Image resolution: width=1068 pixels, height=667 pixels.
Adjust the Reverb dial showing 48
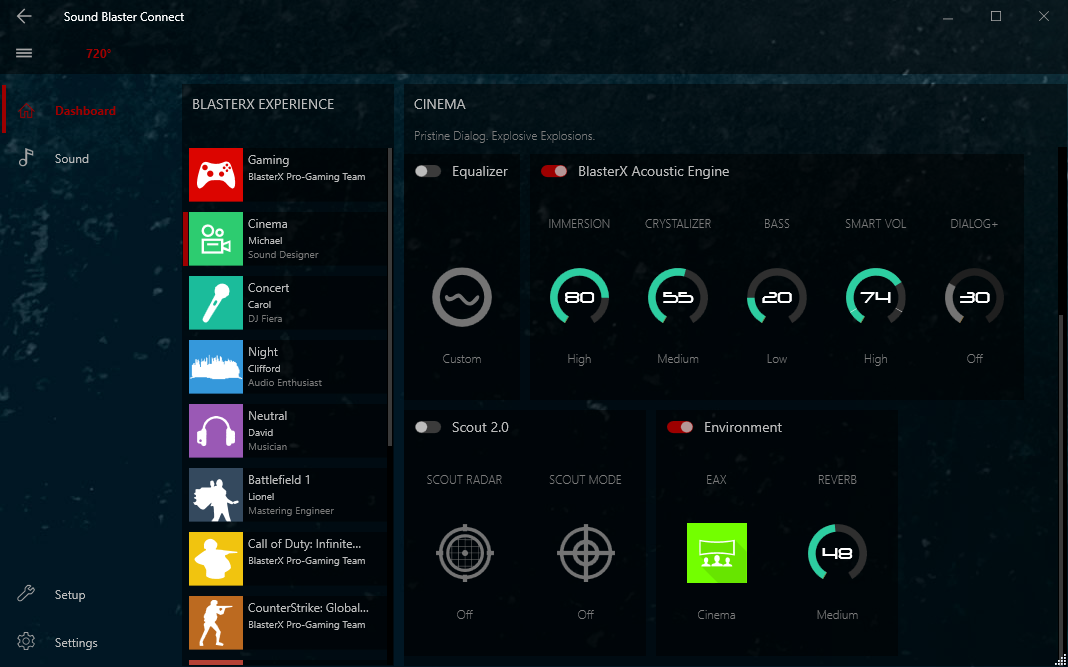837,553
